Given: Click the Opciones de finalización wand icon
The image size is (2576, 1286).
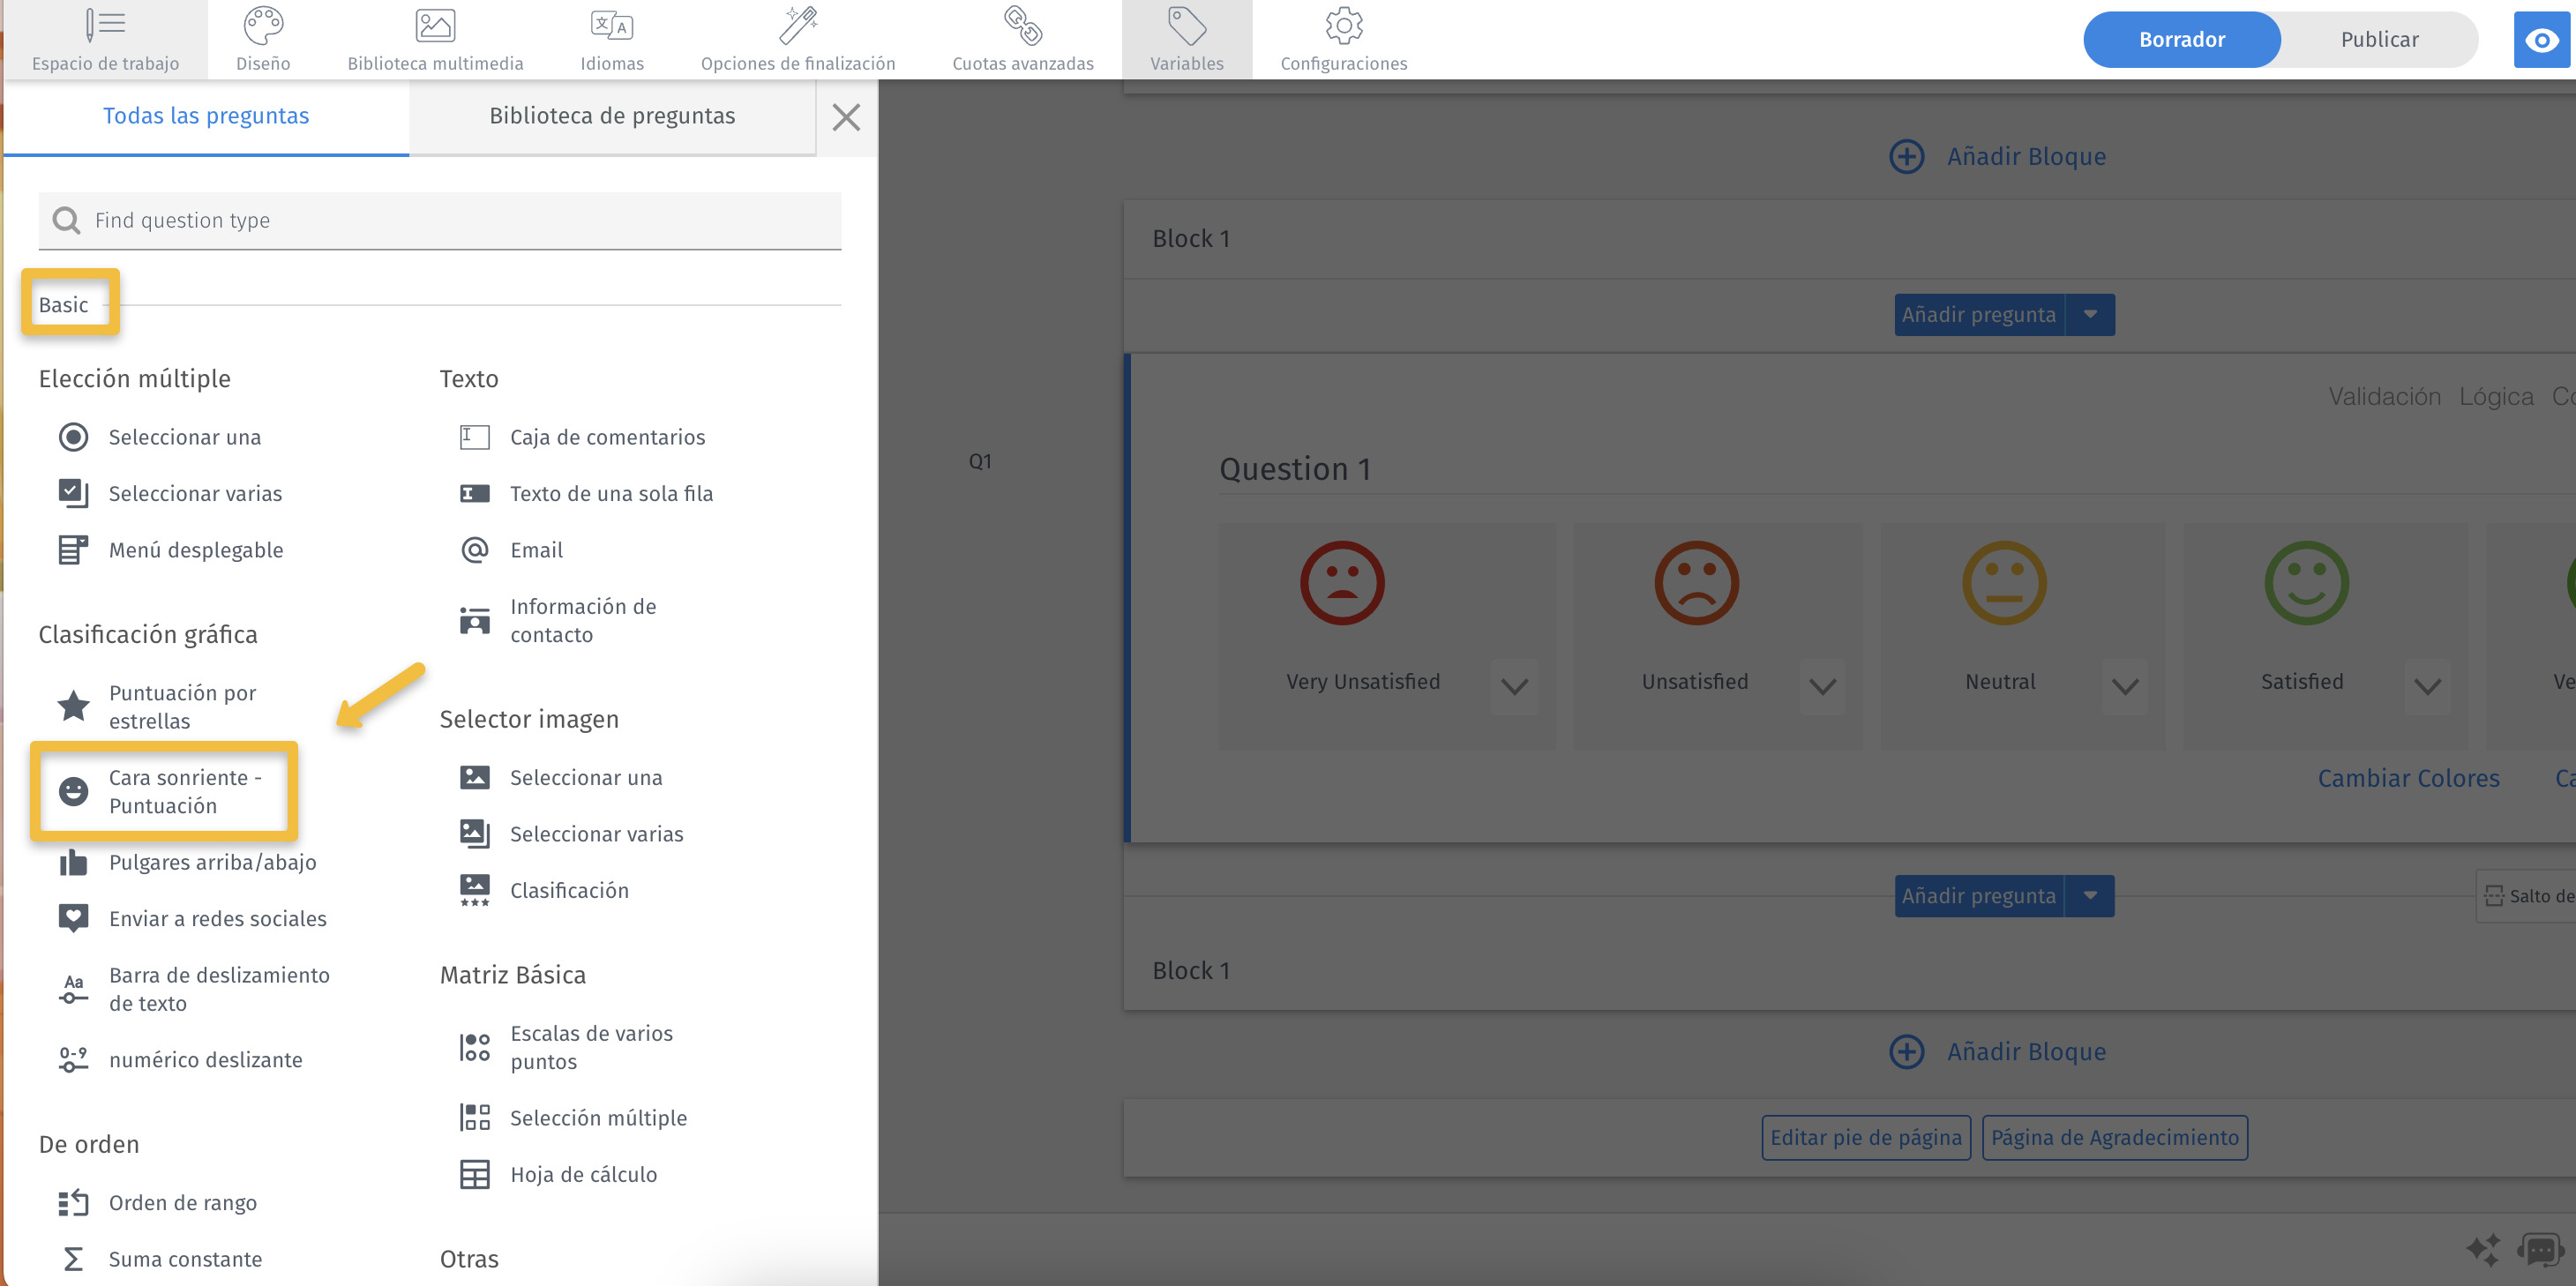Looking at the screenshot, I should point(797,27).
